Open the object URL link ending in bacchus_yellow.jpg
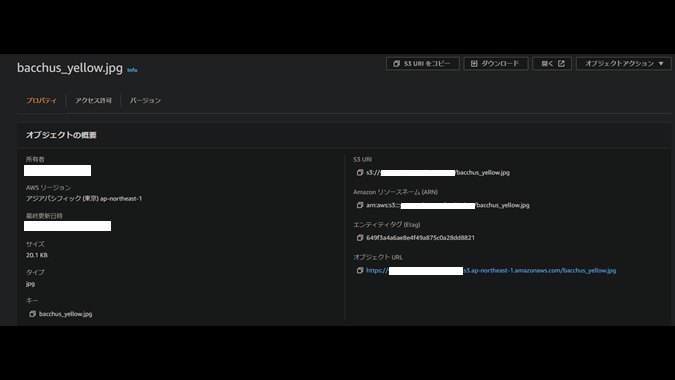This screenshot has height=380, width=675. click(491, 270)
